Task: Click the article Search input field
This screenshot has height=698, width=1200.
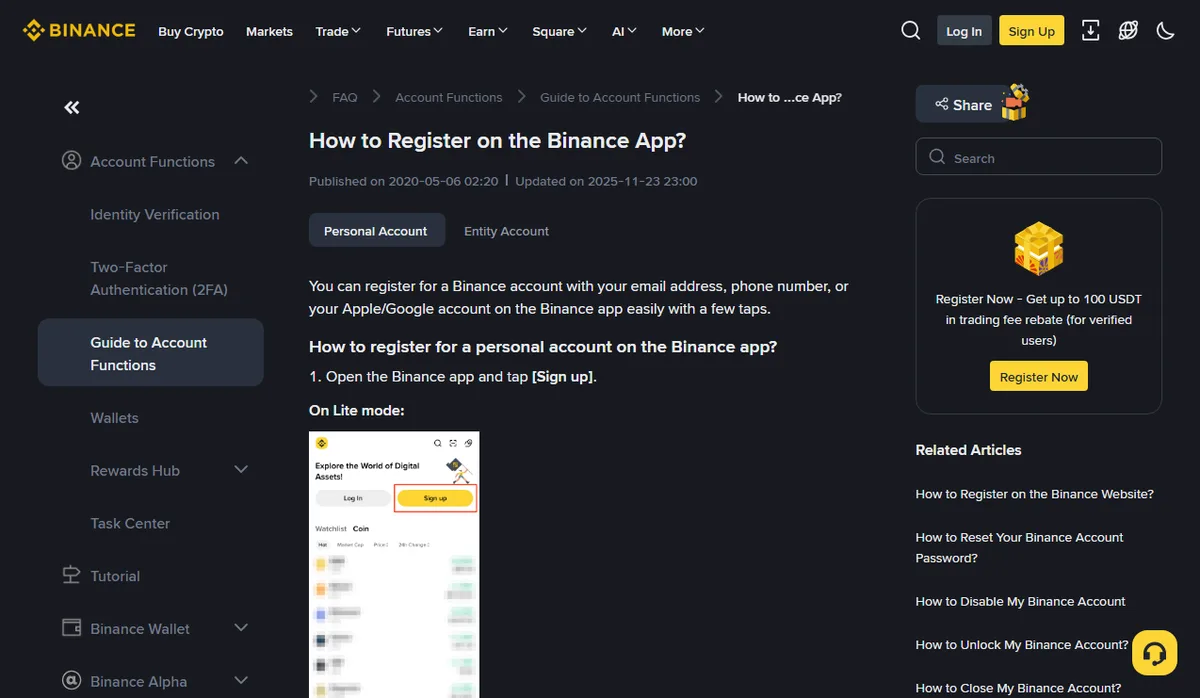Action: click(x=1039, y=157)
